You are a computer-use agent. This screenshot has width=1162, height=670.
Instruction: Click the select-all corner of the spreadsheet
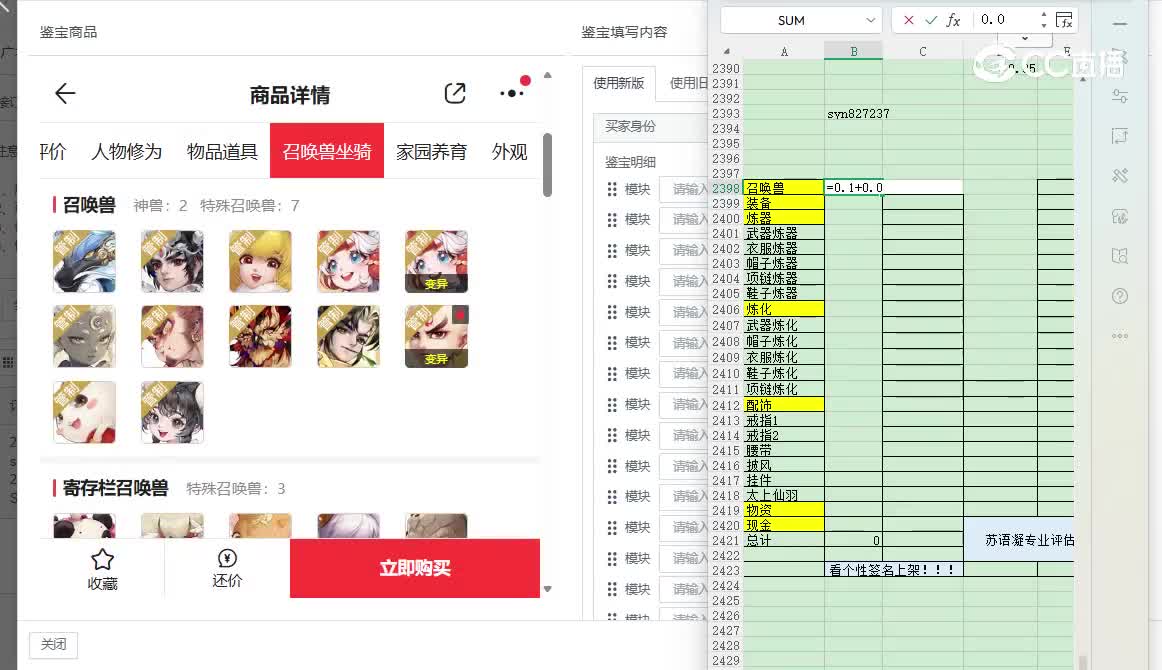(x=727, y=51)
